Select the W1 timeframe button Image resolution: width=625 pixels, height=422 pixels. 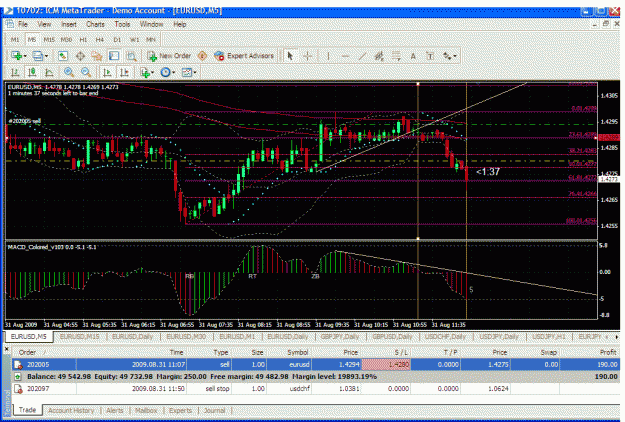coord(134,39)
